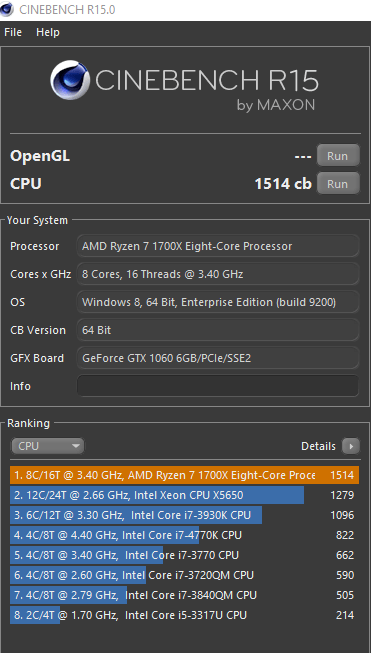Click the OS information field
The height and width of the screenshot is (653, 371).
tap(218, 302)
